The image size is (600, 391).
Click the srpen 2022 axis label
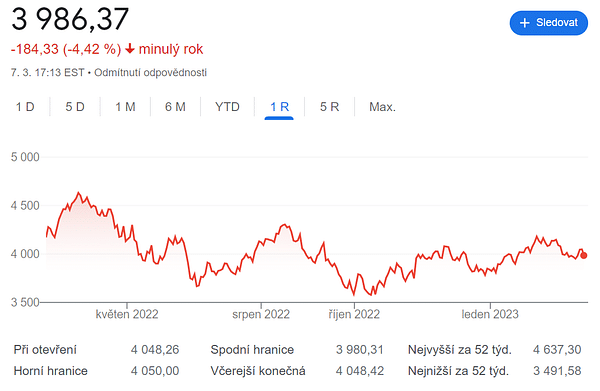[x=261, y=314]
